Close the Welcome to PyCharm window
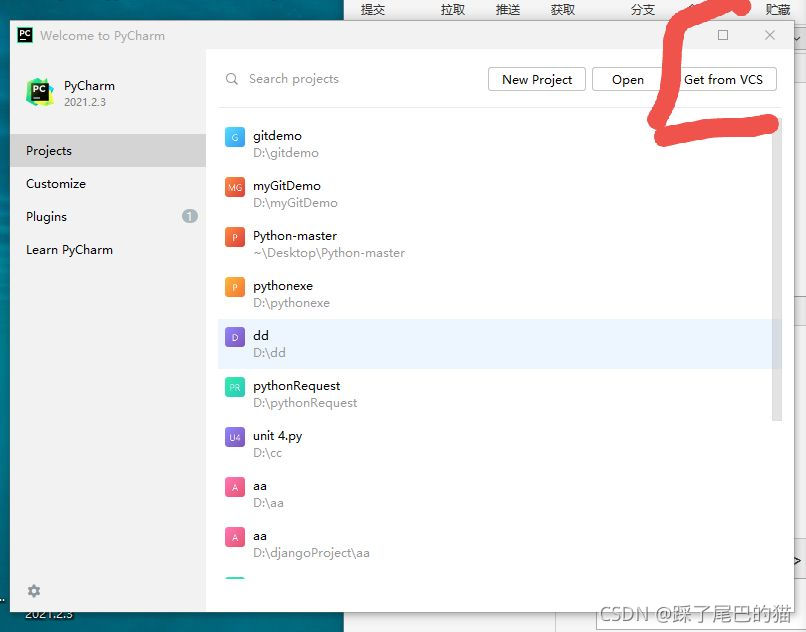The height and width of the screenshot is (632, 806). tap(770, 35)
